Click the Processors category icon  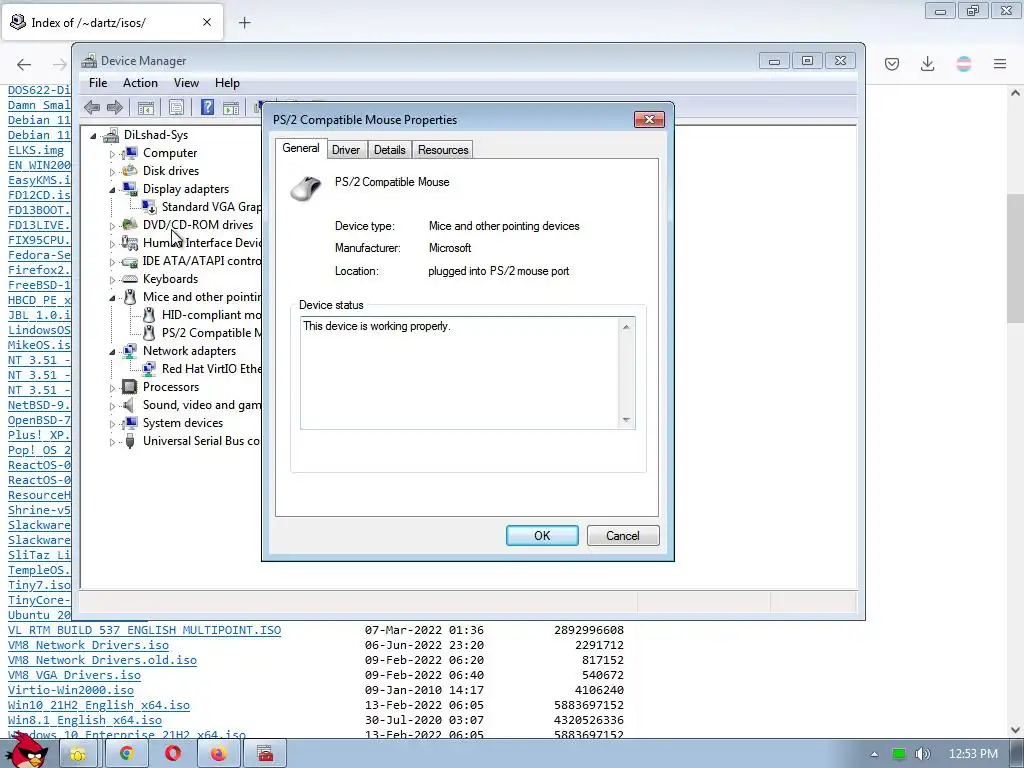click(130, 387)
